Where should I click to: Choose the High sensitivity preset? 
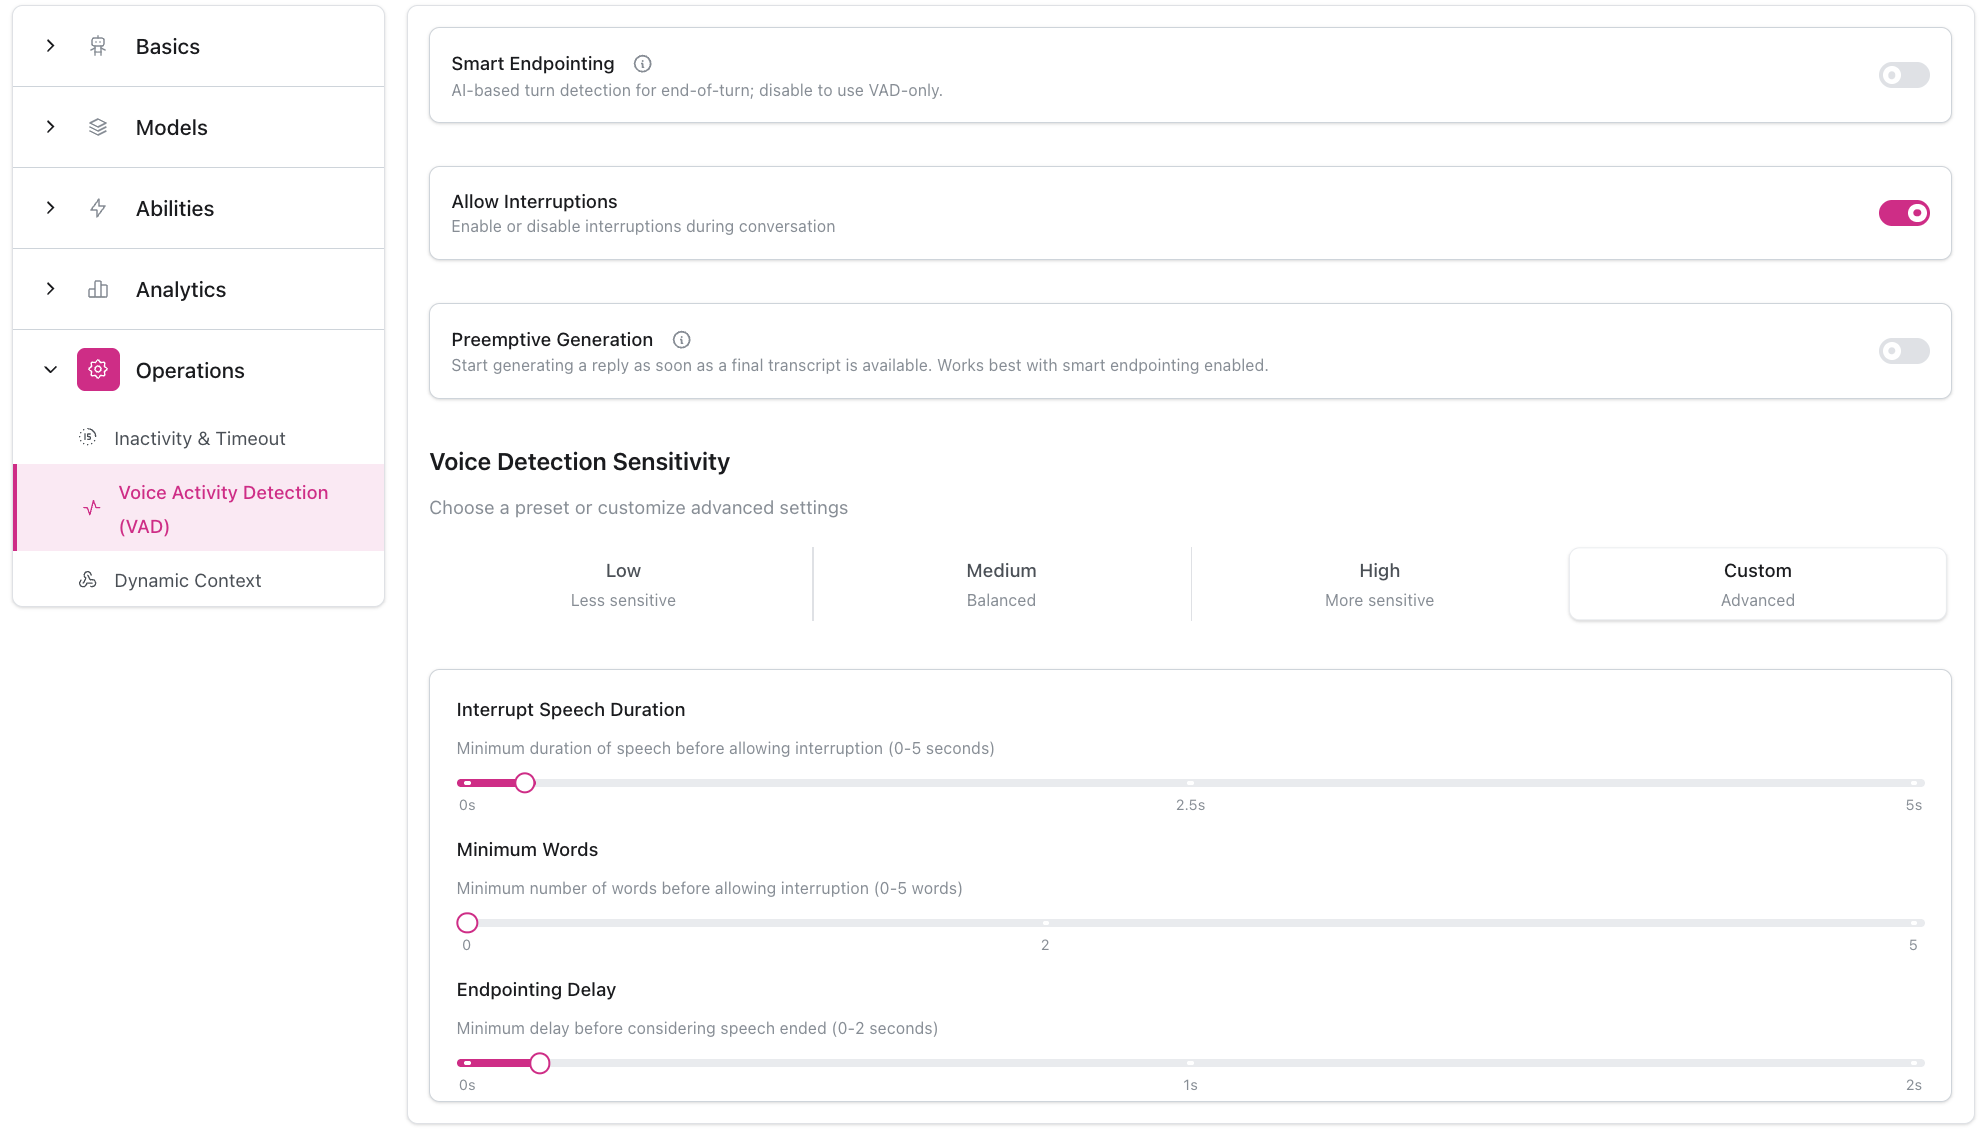pos(1379,584)
